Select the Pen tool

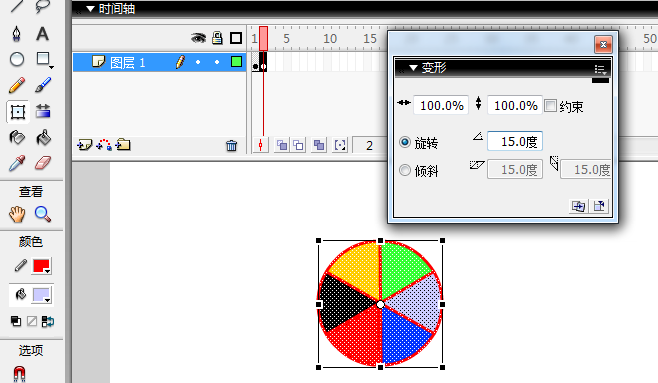16,34
